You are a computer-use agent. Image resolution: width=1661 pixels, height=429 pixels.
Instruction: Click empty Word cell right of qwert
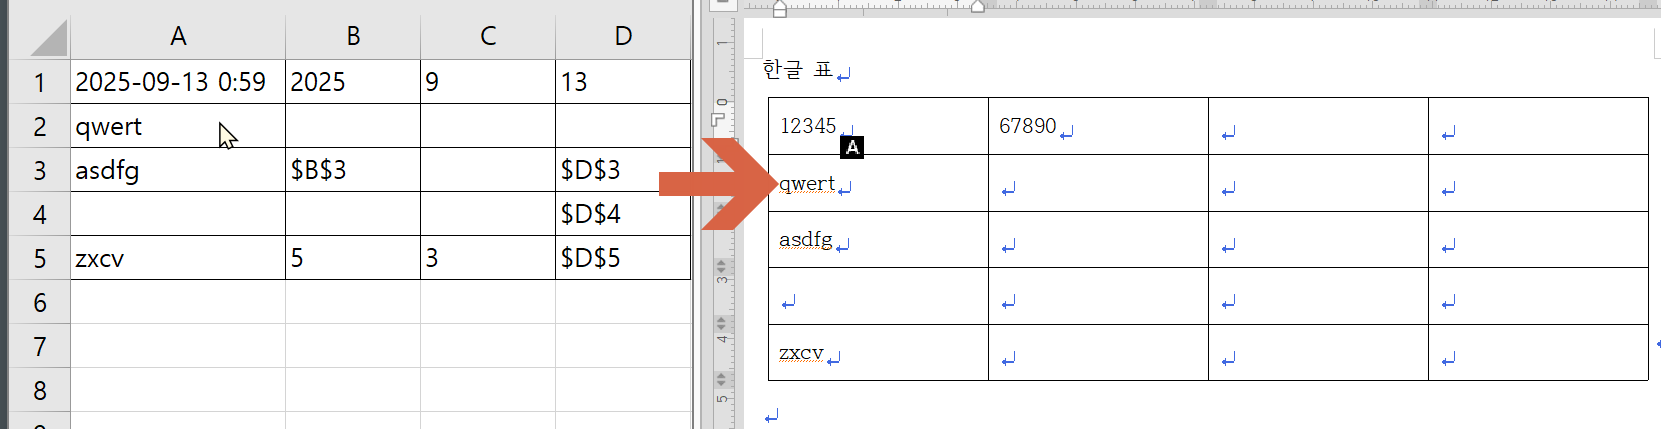[x=1098, y=183]
